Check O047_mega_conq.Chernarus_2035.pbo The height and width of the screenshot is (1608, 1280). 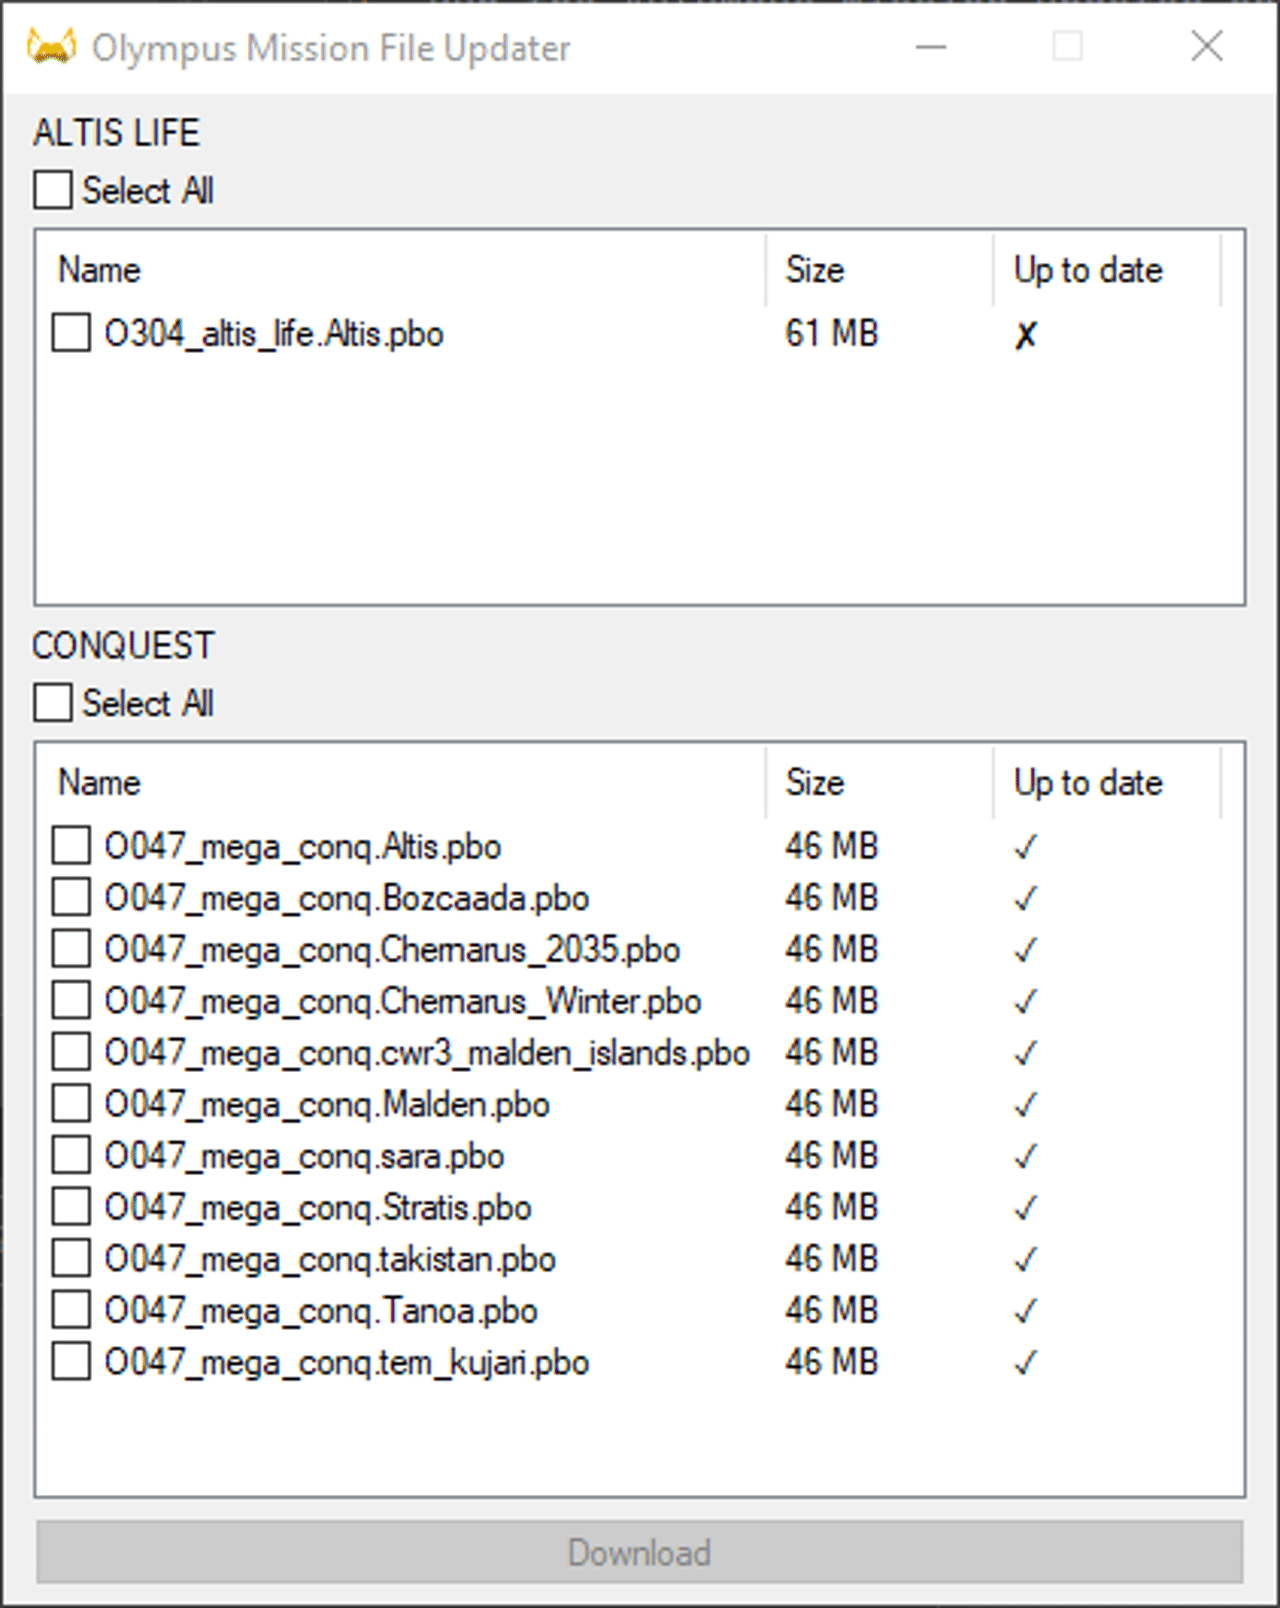click(70, 949)
